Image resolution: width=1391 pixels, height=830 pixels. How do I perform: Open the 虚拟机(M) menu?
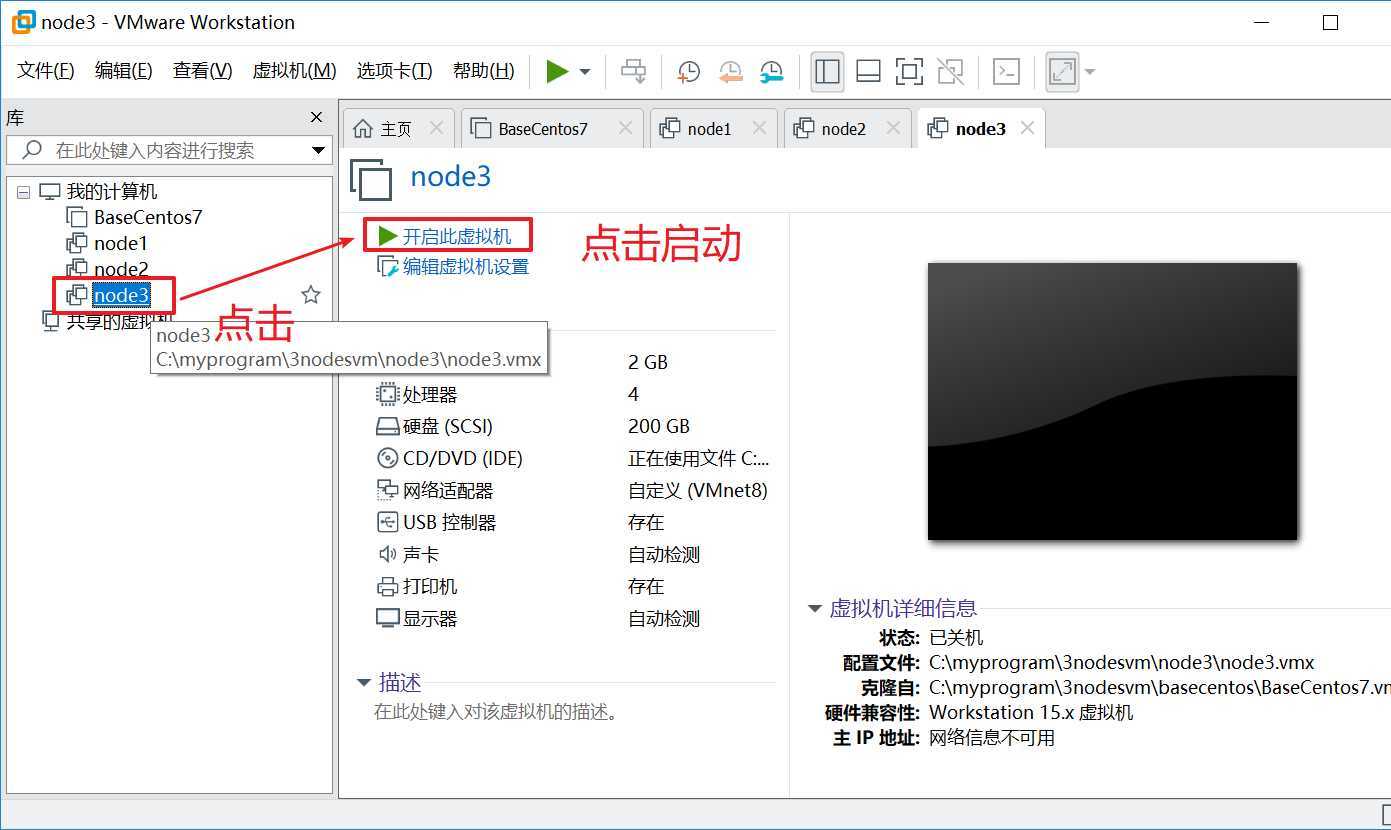294,70
